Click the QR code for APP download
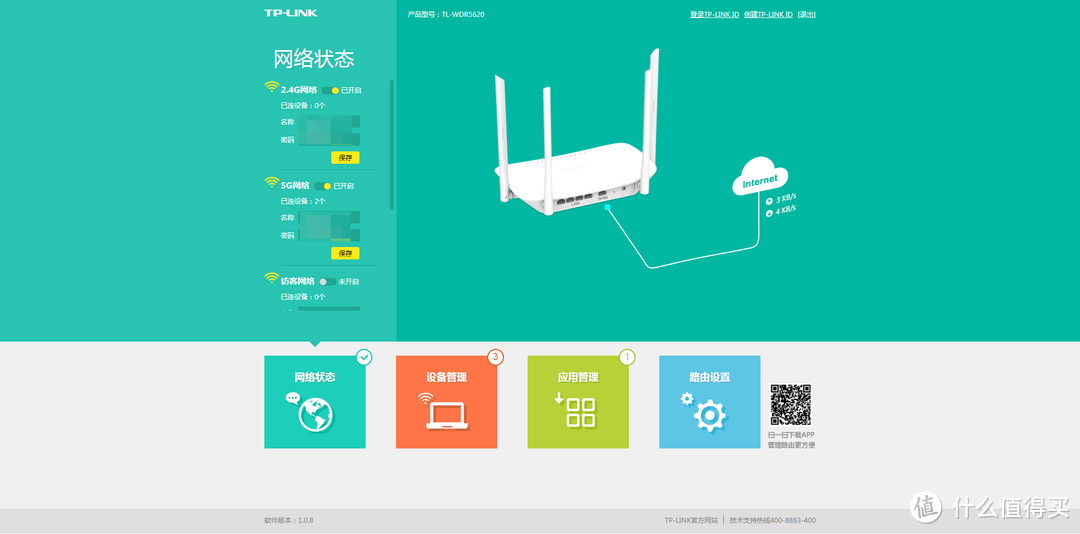 790,404
